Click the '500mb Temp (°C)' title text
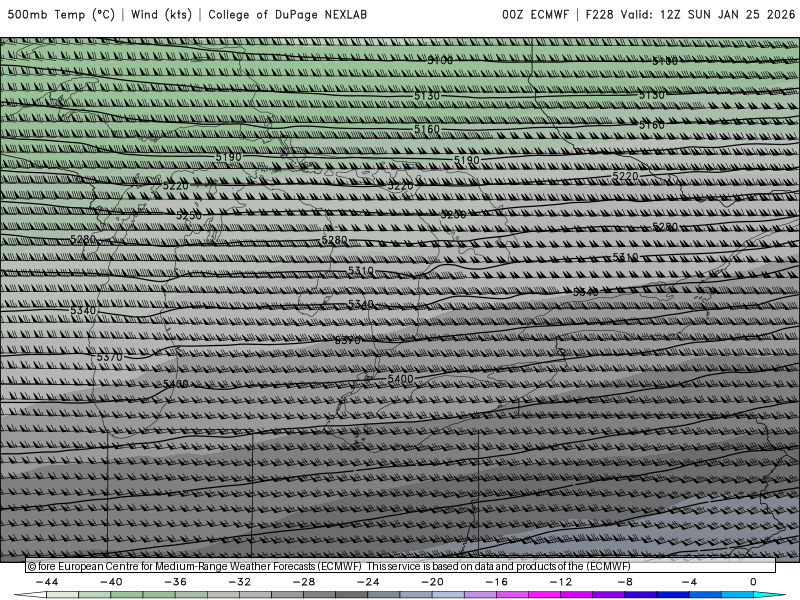Image resolution: width=800 pixels, height=600 pixels. point(61,15)
